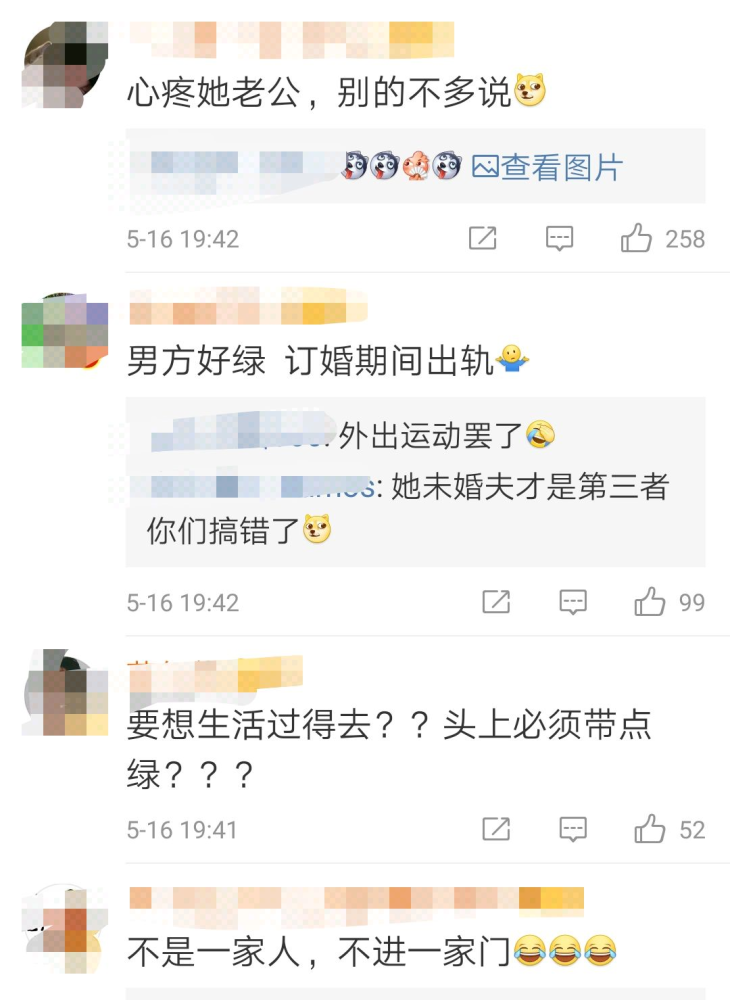The width and height of the screenshot is (730, 1000).
Task: Reply to the 男方好绿 comment
Action: click(573, 602)
